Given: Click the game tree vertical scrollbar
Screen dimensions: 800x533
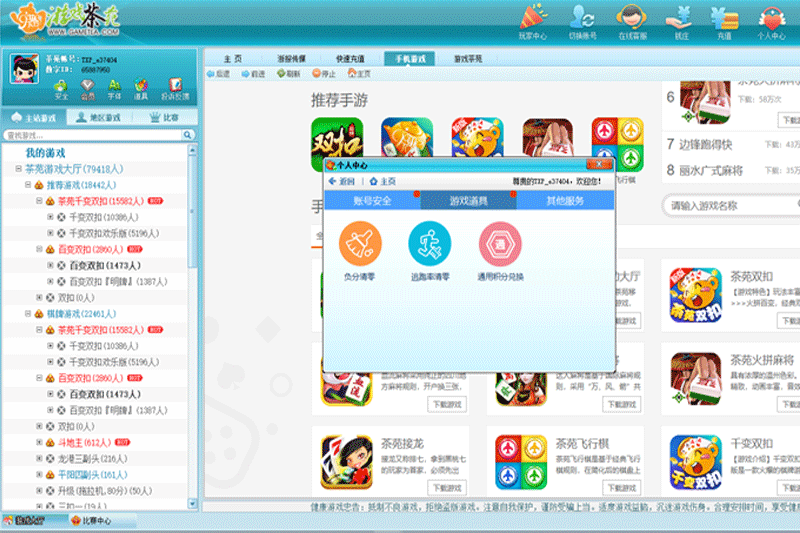Looking at the screenshot, I should pos(192,326).
